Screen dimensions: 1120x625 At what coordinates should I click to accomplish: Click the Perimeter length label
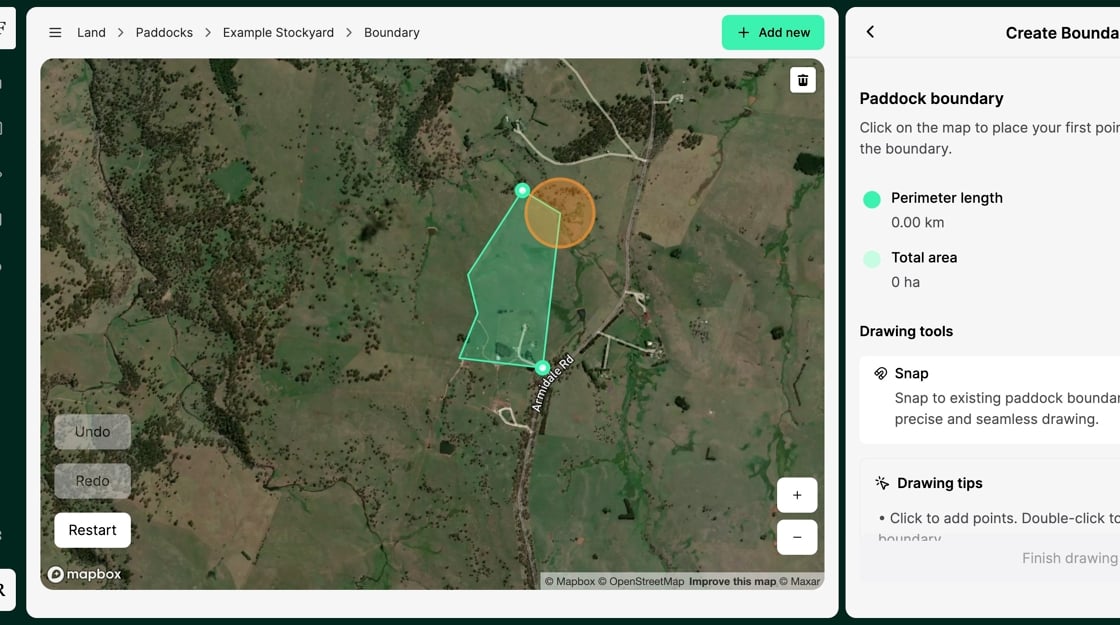(x=946, y=198)
